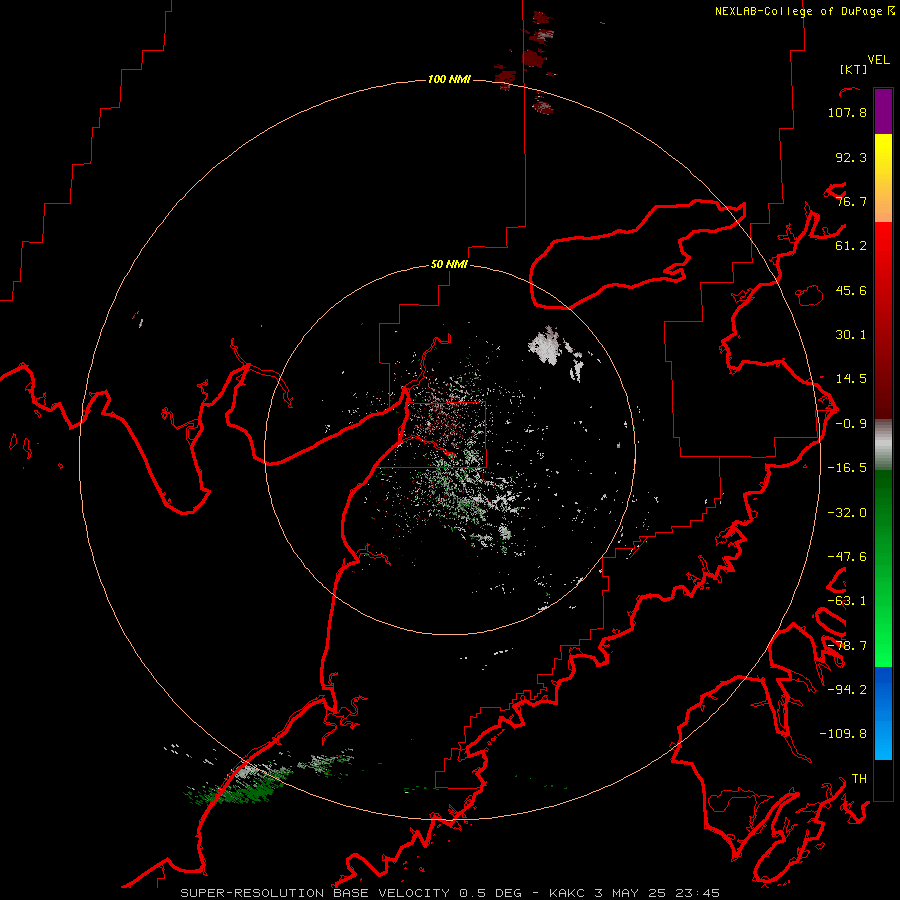Viewport: 900px width, 900px height.
Task: Click the KAKC station identifier in caption
Action: pyautogui.click(x=567, y=893)
